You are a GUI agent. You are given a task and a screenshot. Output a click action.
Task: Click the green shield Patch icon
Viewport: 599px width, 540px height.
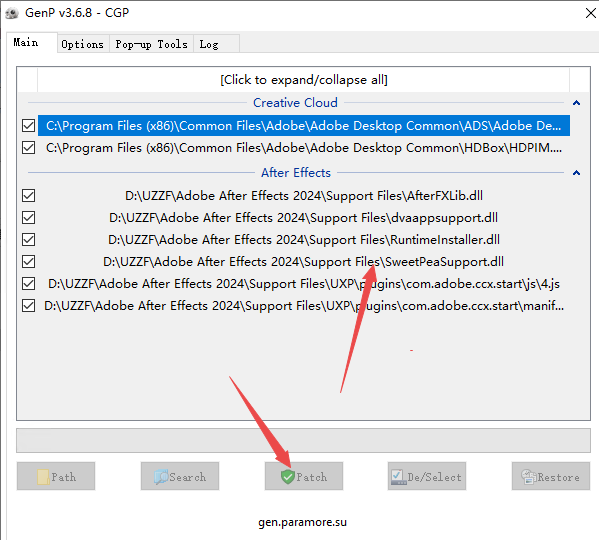pyautogui.click(x=288, y=477)
